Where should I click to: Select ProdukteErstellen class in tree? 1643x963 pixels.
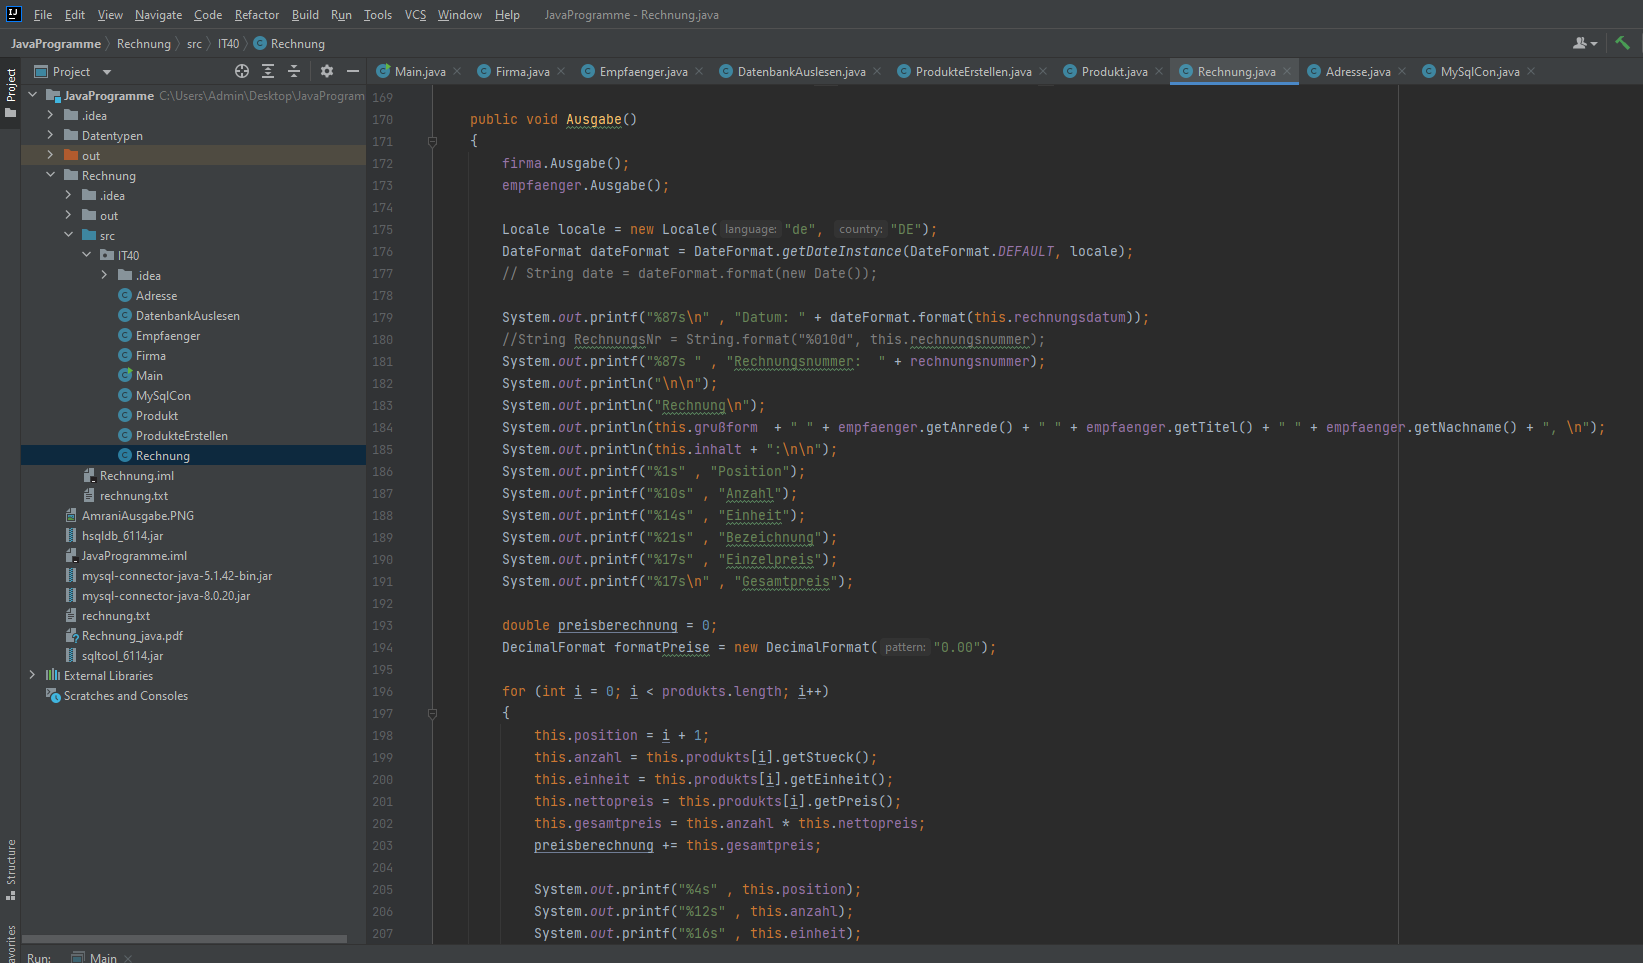182,436
